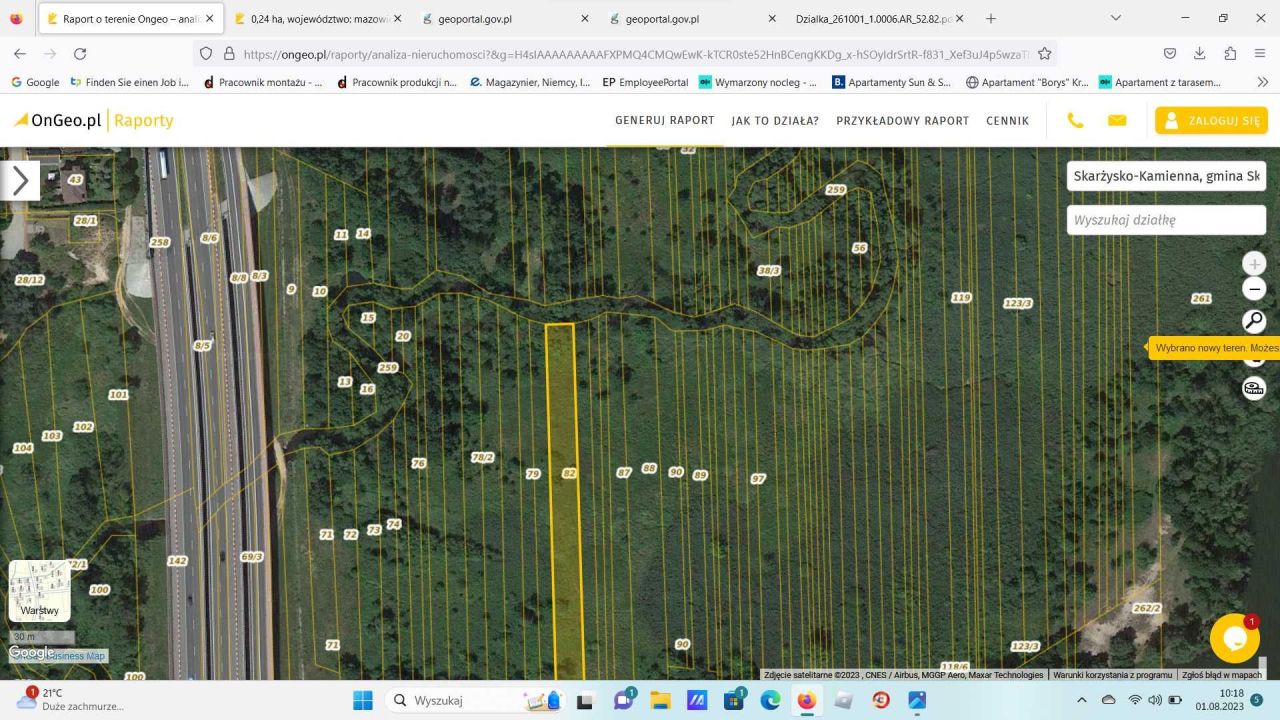Zoom in the map with plus button

(1254, 264)
